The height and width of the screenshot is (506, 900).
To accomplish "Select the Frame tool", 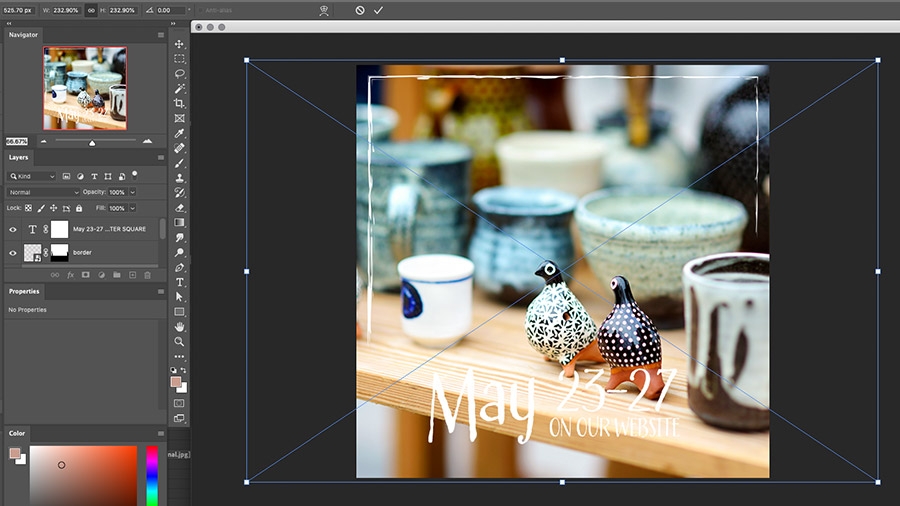I will tap(180, 119).
